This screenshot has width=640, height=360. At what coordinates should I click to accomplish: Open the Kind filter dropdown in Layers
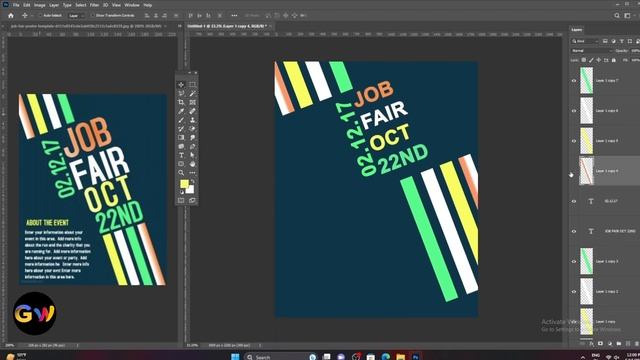tap(585, 41)
